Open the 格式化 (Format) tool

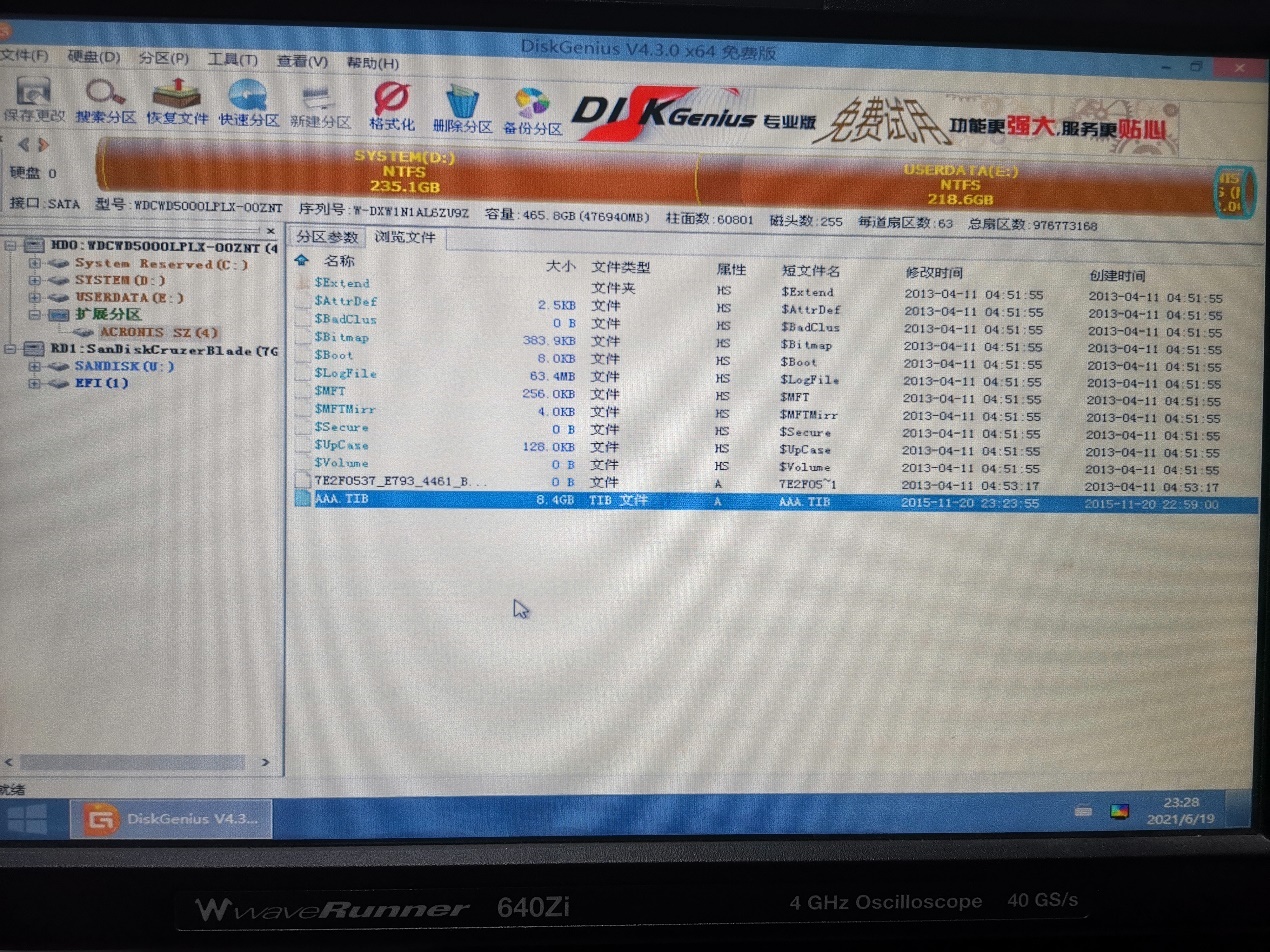pyautogui.click(x=390, y=103)
